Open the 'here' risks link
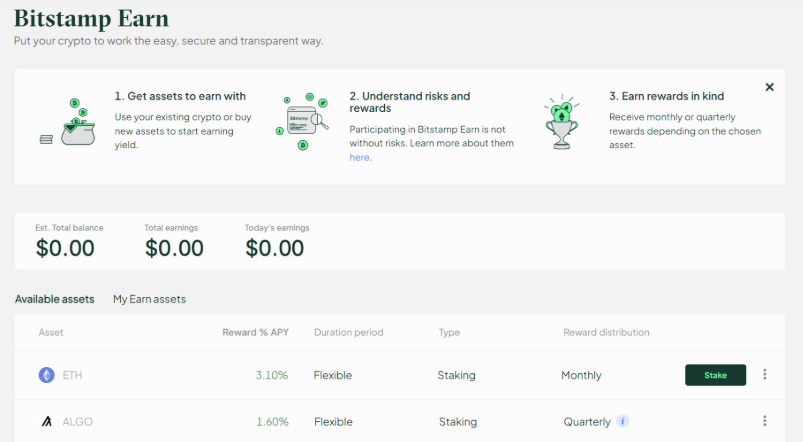Screen dimensions: 803x442 tap(360, 157)
